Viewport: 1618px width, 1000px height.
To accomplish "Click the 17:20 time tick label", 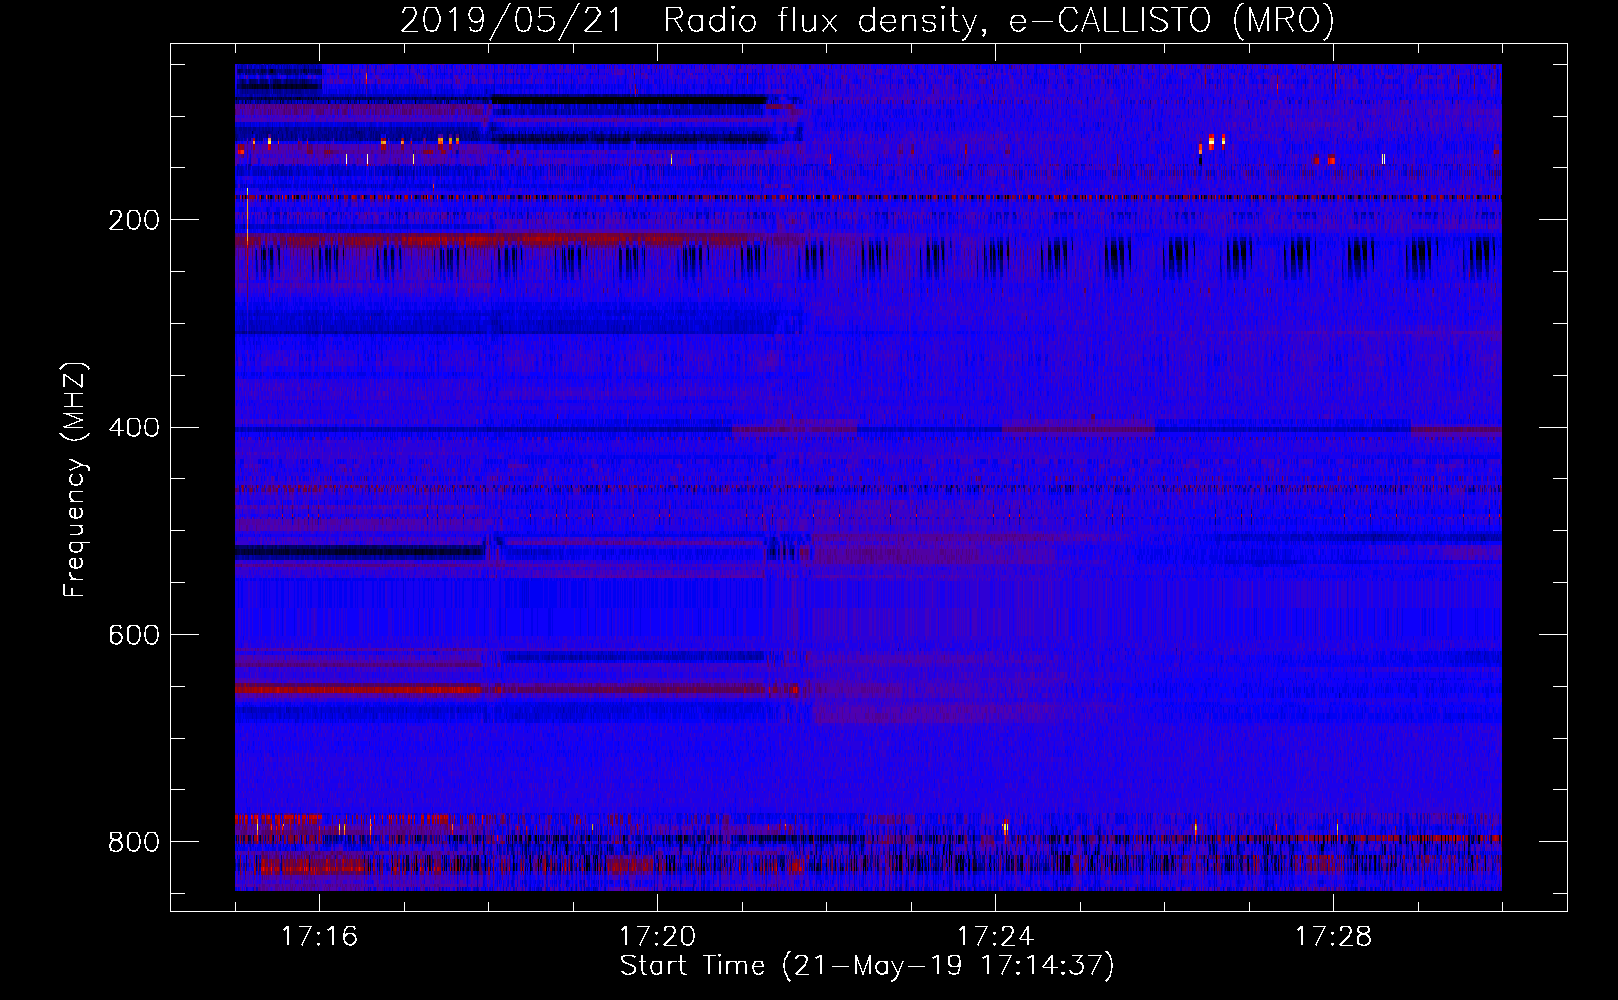I will (657, 937).
